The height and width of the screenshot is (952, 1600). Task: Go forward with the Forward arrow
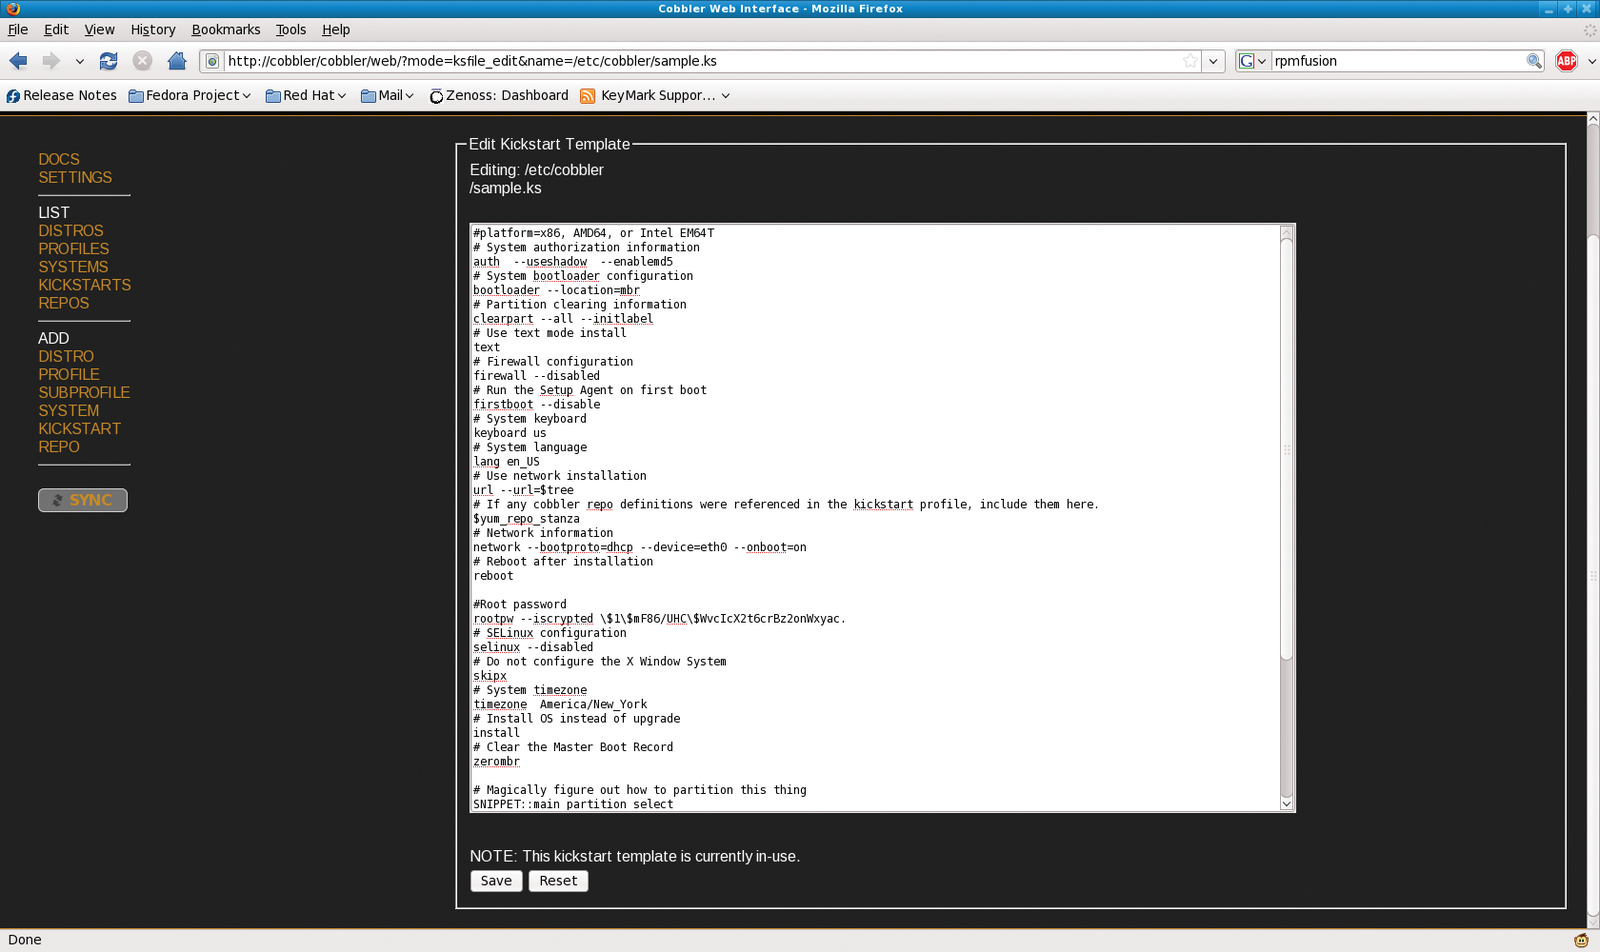[x=51, y=61]
